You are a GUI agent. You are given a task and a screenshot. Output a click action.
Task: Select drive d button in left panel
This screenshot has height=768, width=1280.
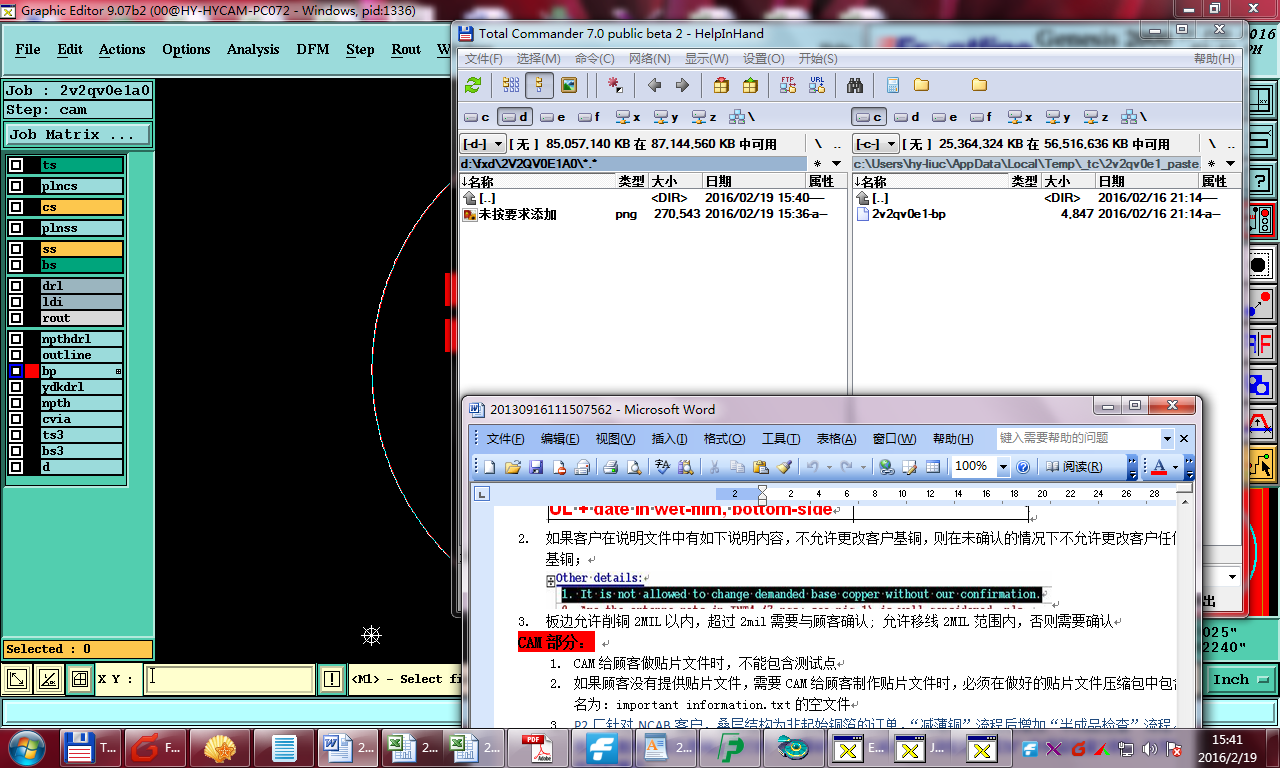[x=514, y=117]
